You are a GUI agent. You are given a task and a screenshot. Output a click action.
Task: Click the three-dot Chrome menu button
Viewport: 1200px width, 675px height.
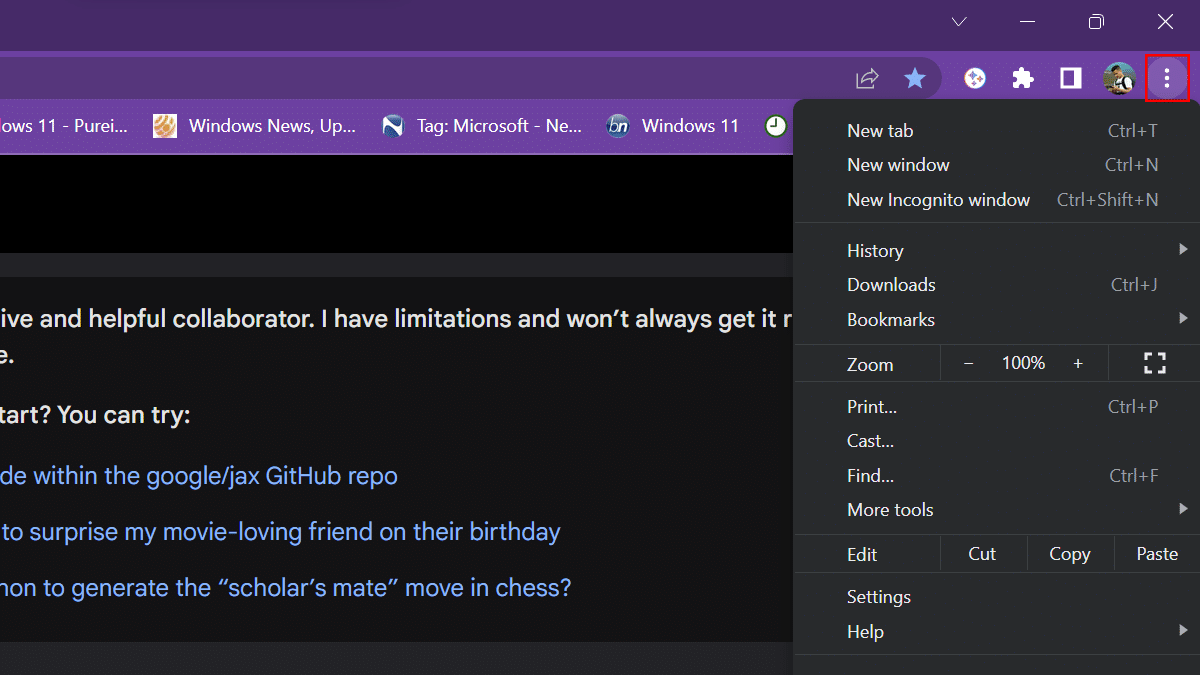(1166, 78)
